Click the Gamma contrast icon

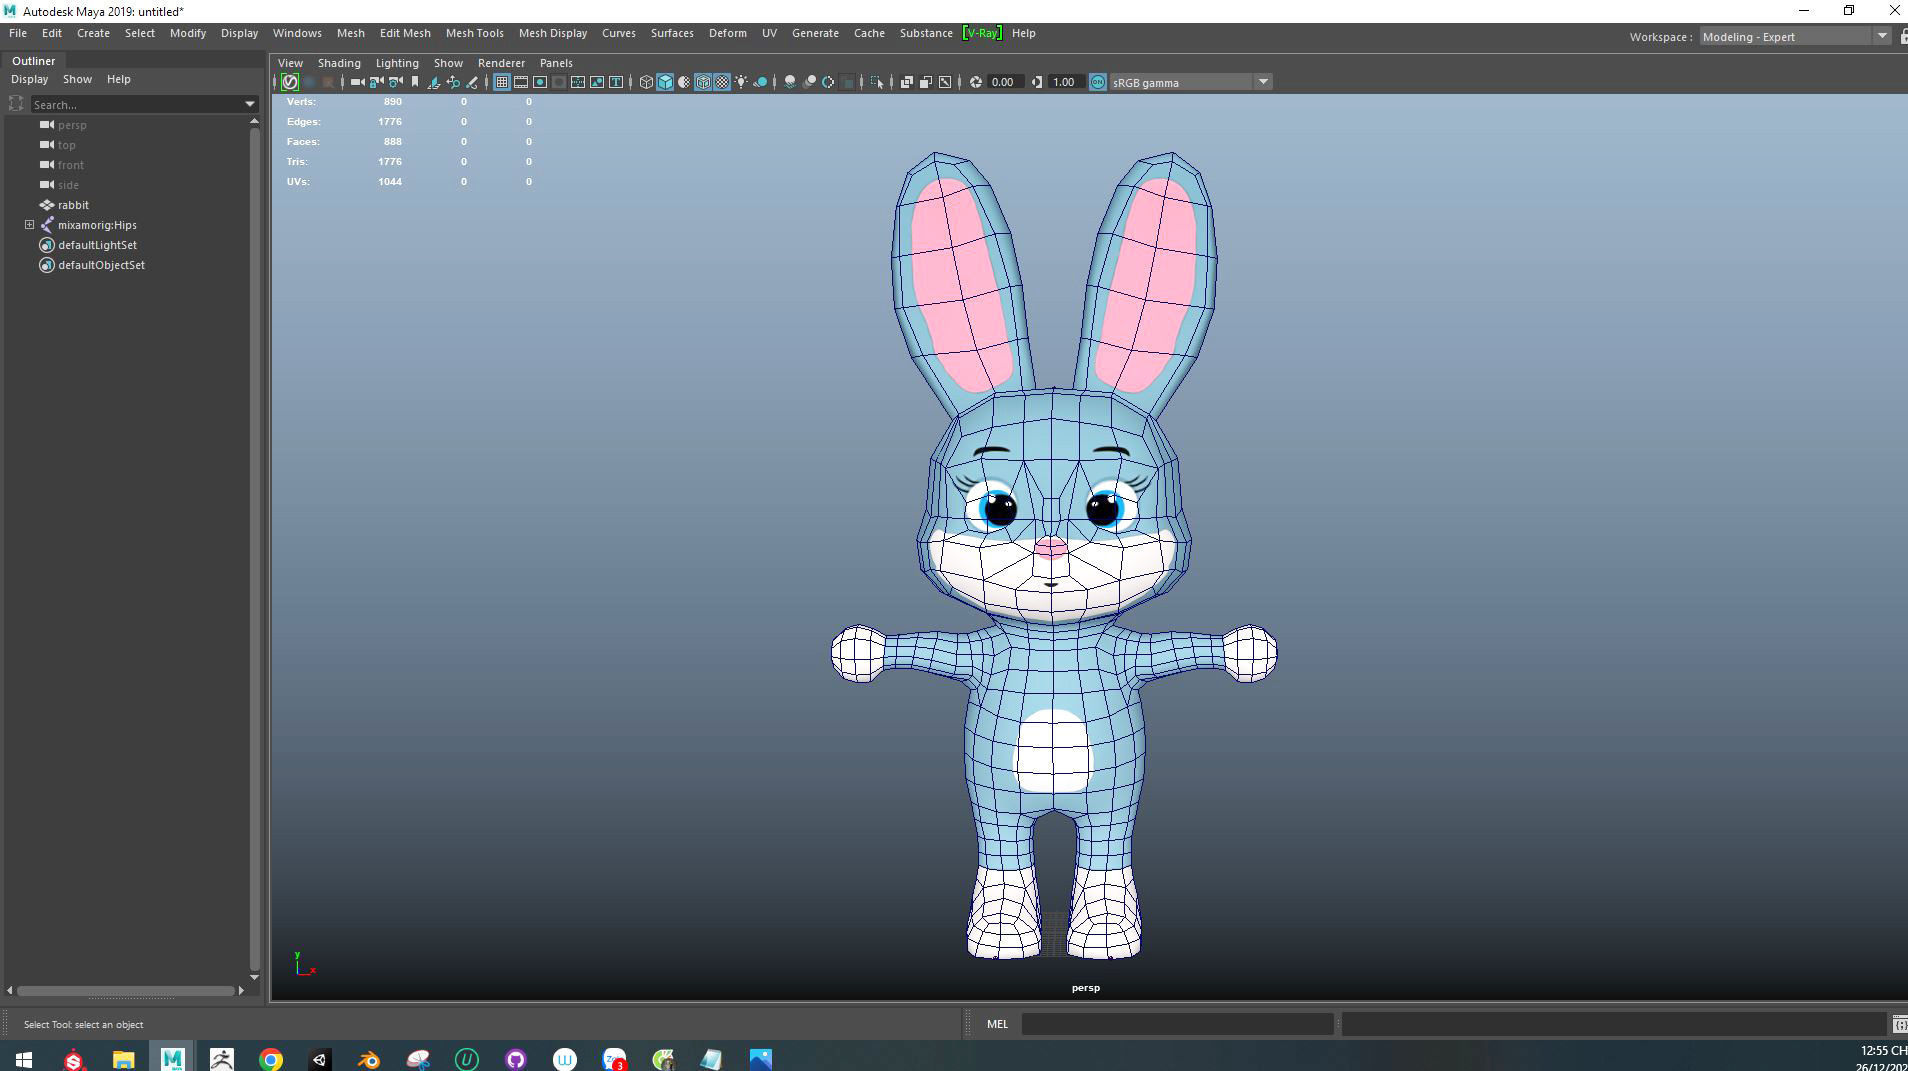[x=1037, y=82]
